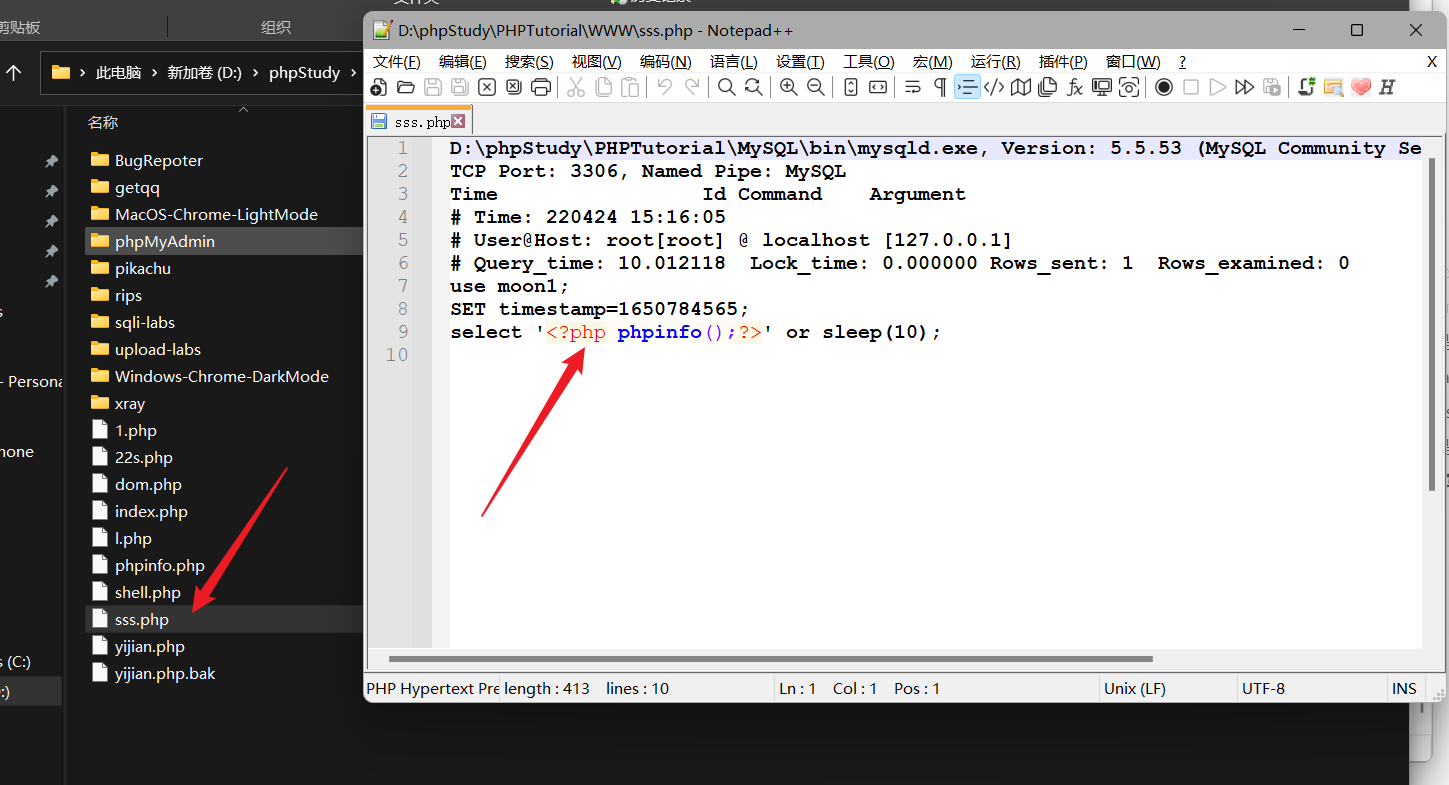Select the sss.php document tab
1449x785 pixels.
[417, 122]
